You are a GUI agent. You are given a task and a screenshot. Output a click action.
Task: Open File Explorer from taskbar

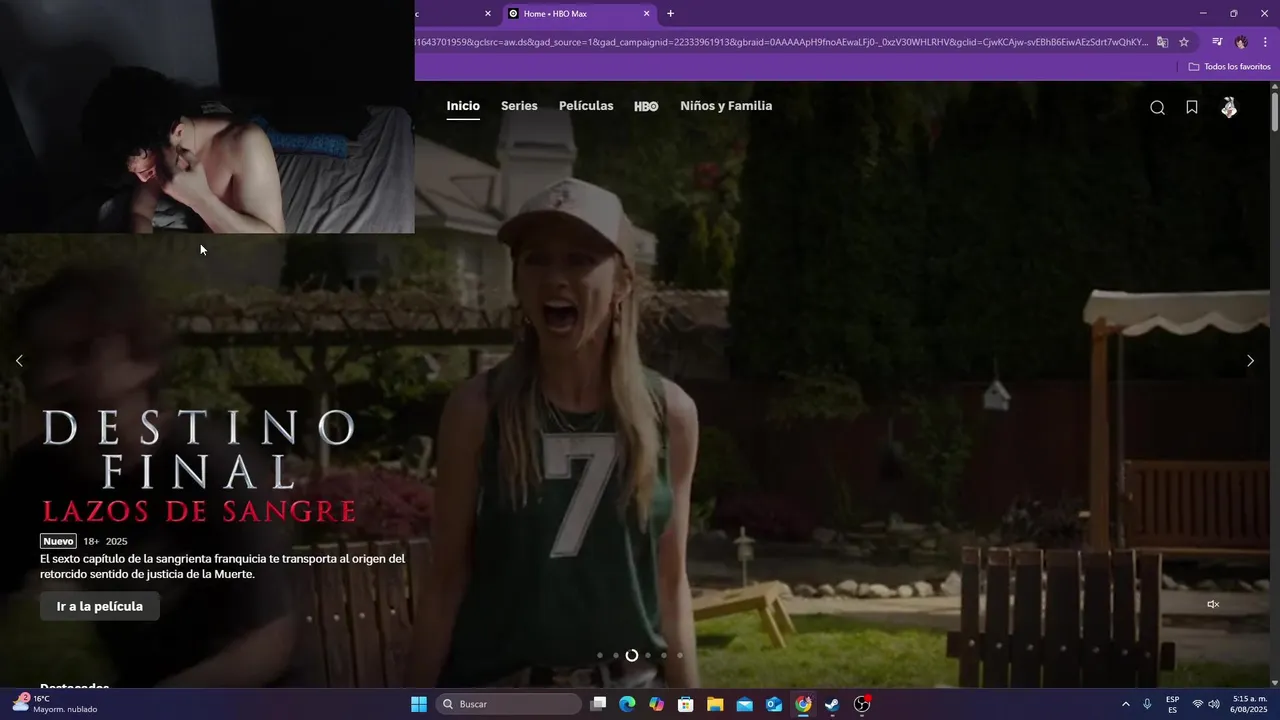[715, 704]
